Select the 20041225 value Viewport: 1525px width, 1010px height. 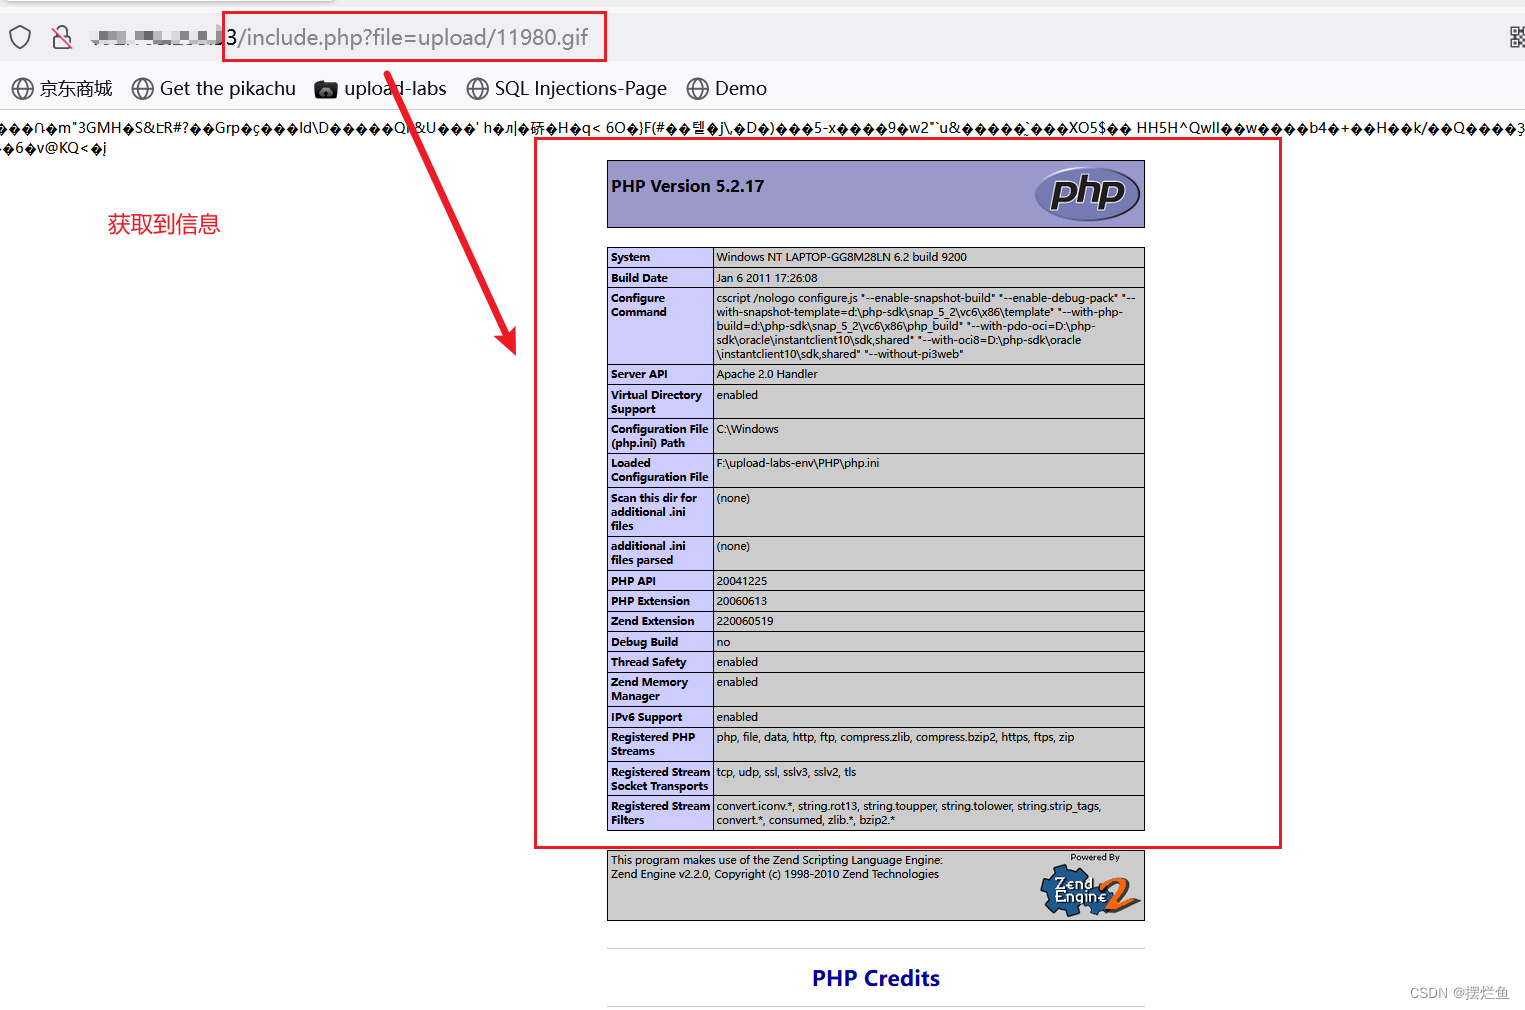coord(742,581)
